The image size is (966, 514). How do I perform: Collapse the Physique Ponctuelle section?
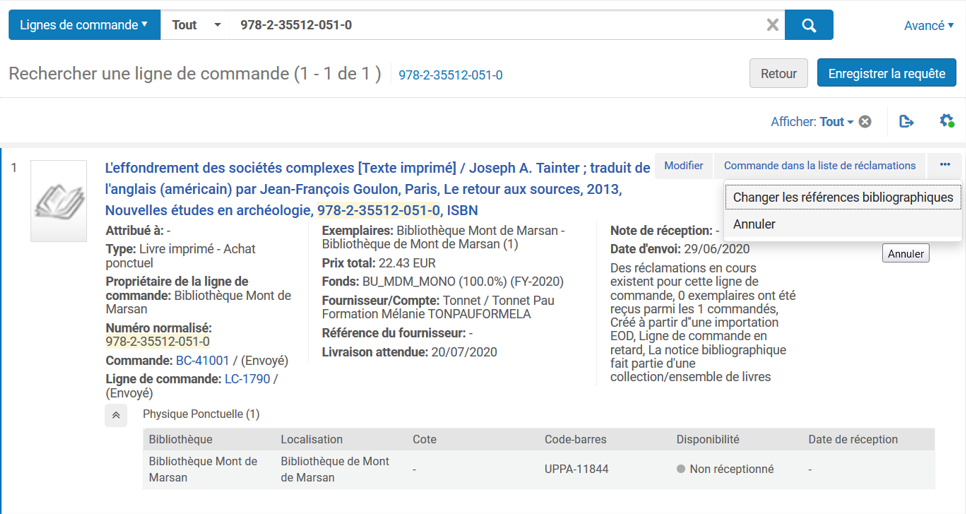[116, 415]
